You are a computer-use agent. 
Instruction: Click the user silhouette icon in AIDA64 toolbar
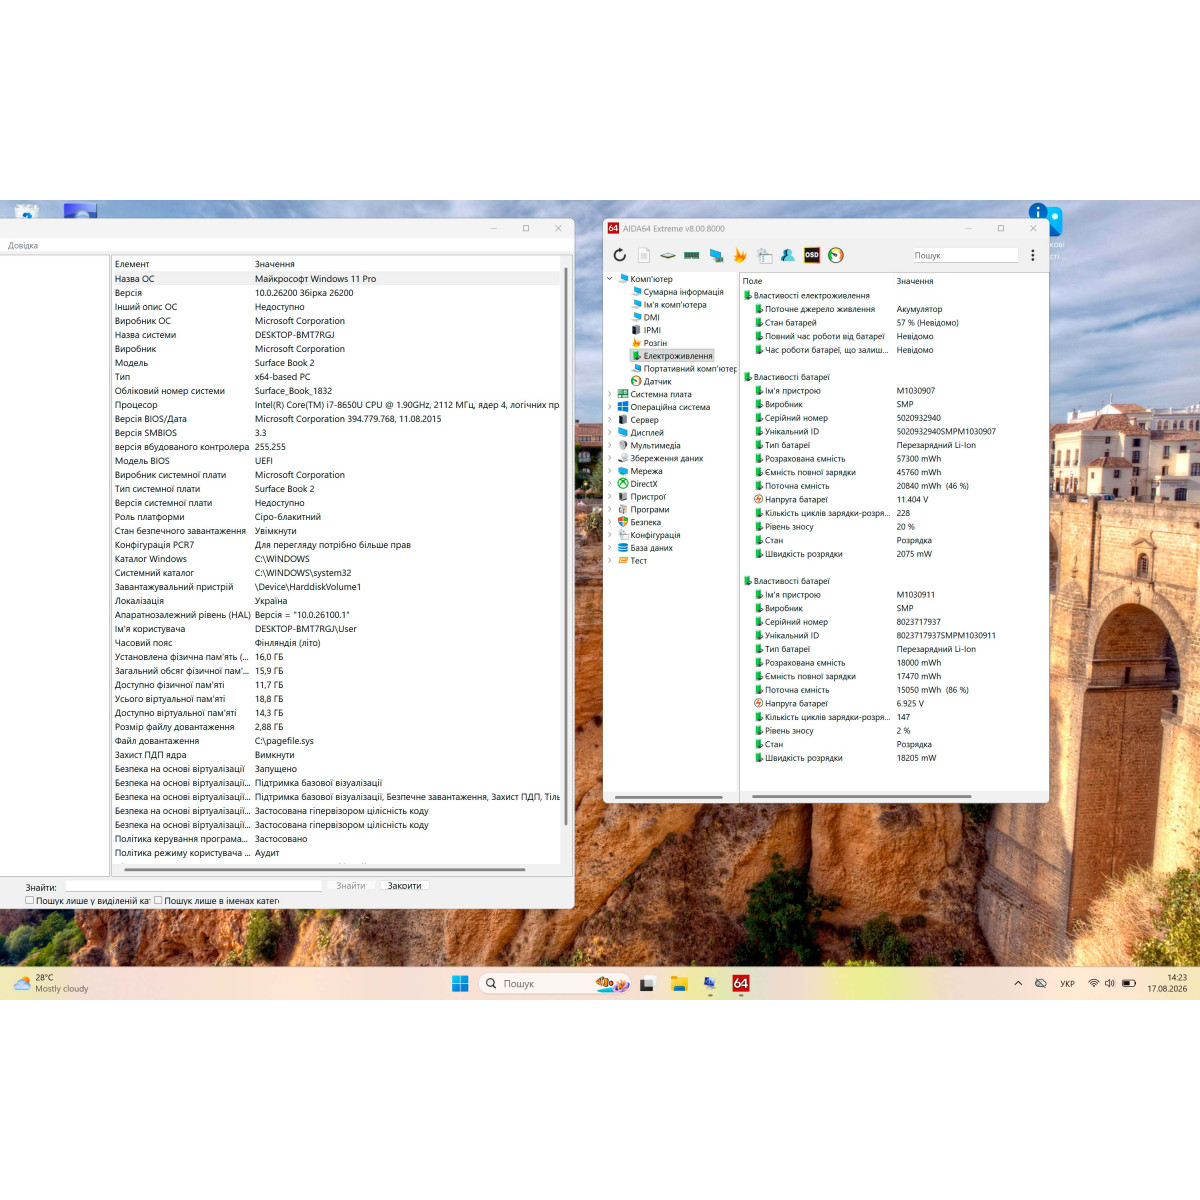788,255
